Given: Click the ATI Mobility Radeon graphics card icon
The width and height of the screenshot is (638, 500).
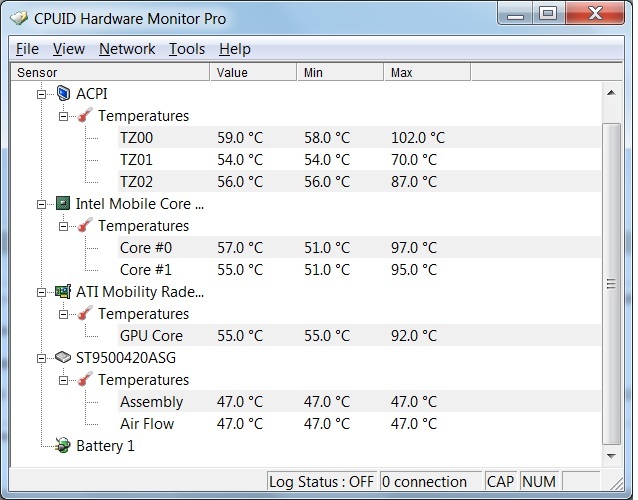Looking at the screenshot, I should click(63, 291).
